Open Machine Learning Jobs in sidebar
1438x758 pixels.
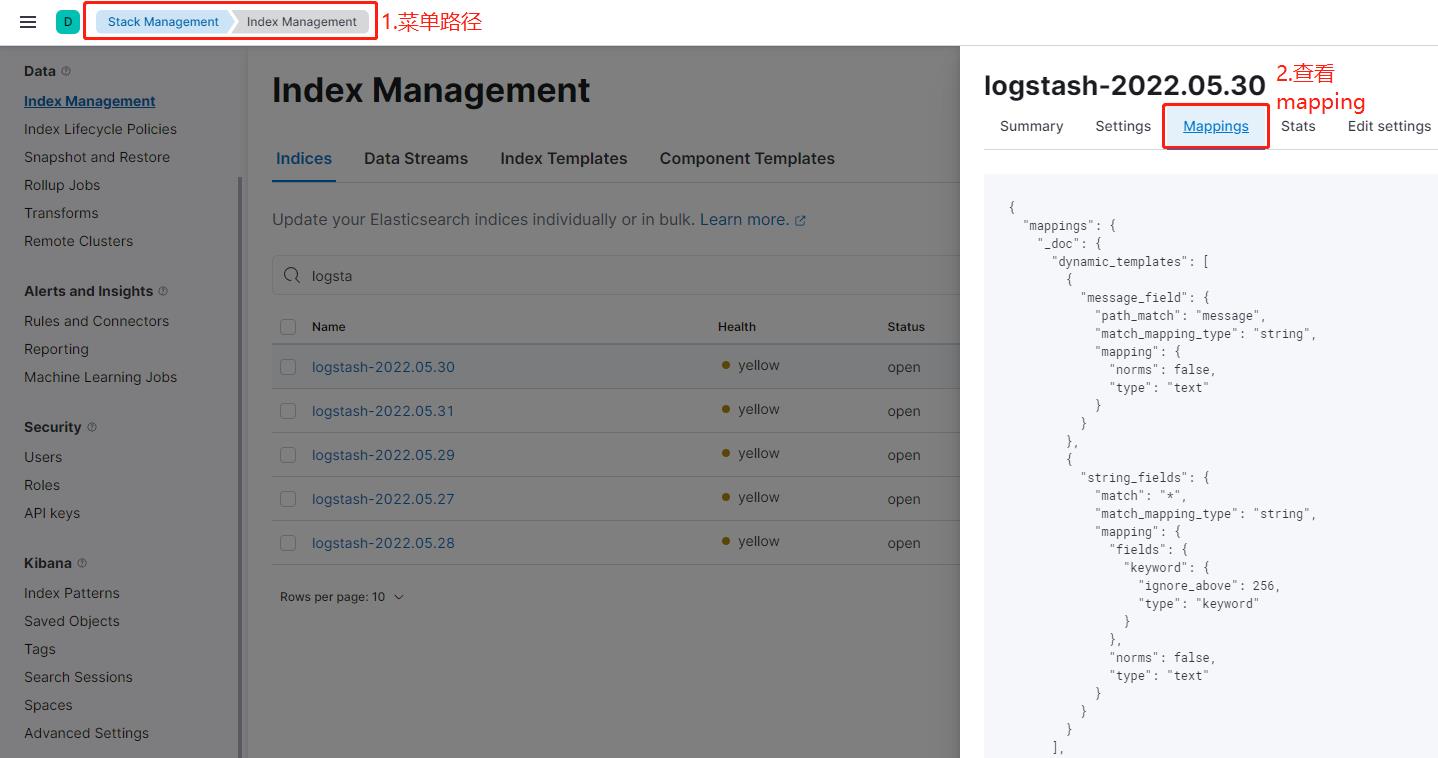[100, 377]
